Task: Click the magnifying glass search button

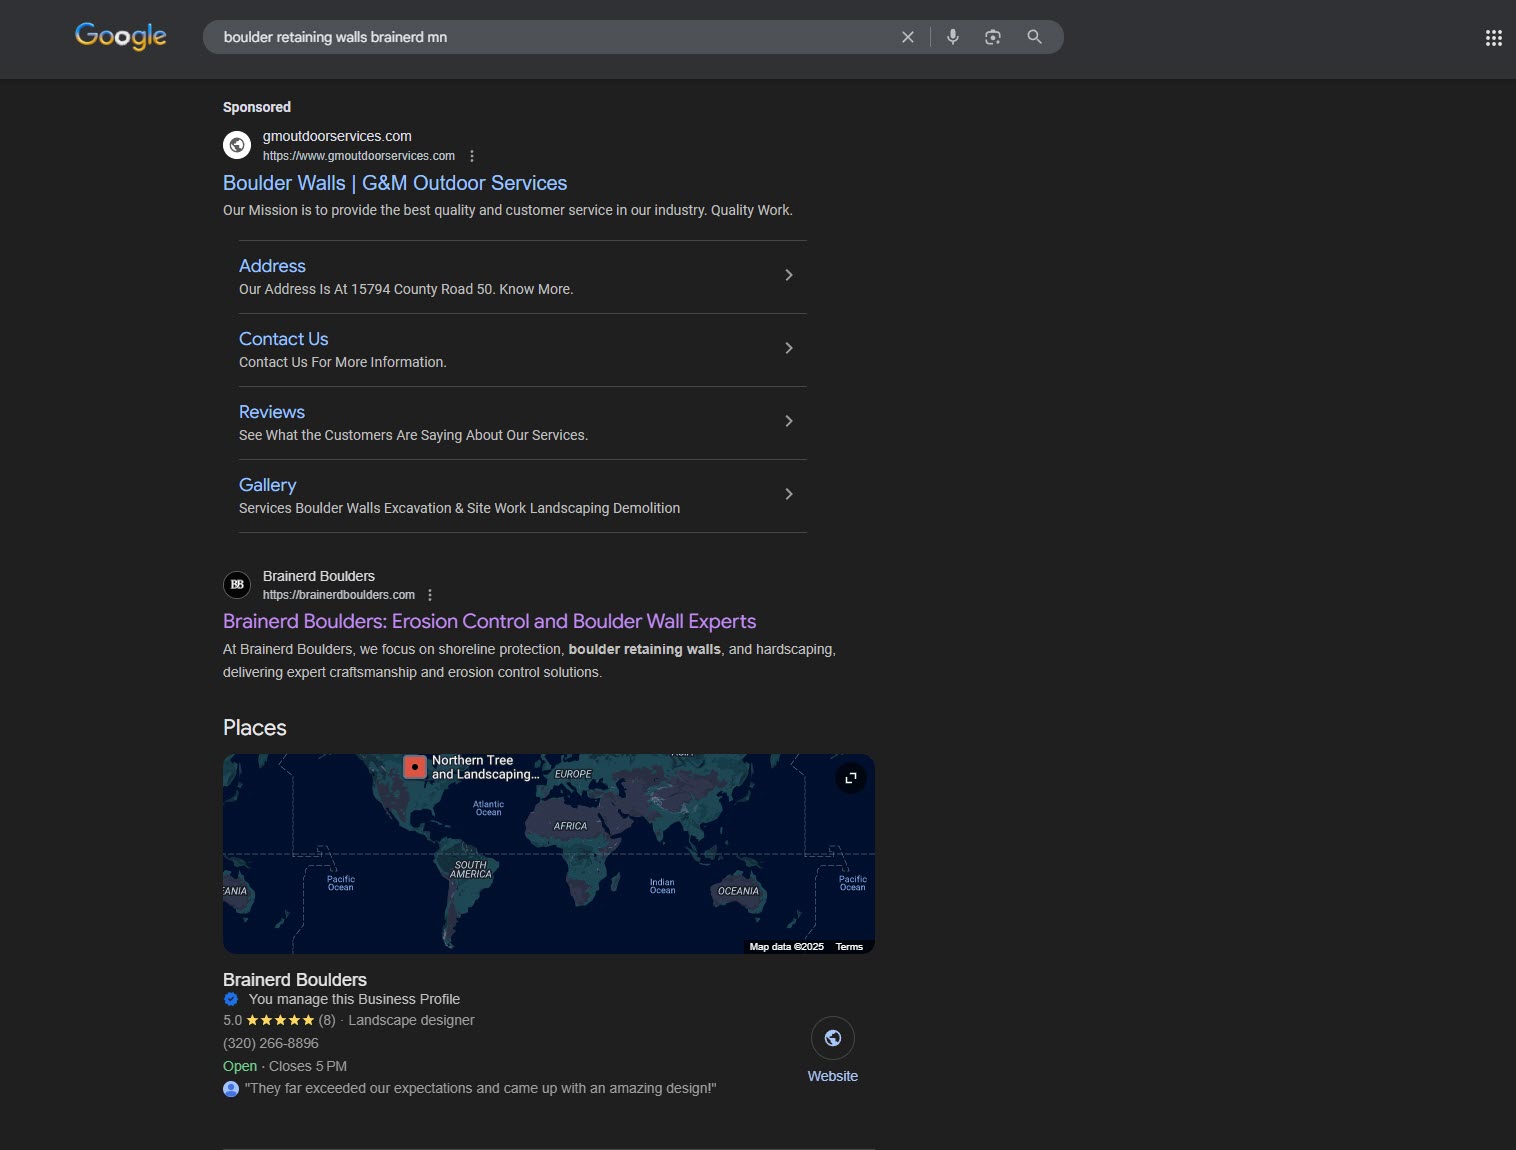Action: coord(1035,37)
